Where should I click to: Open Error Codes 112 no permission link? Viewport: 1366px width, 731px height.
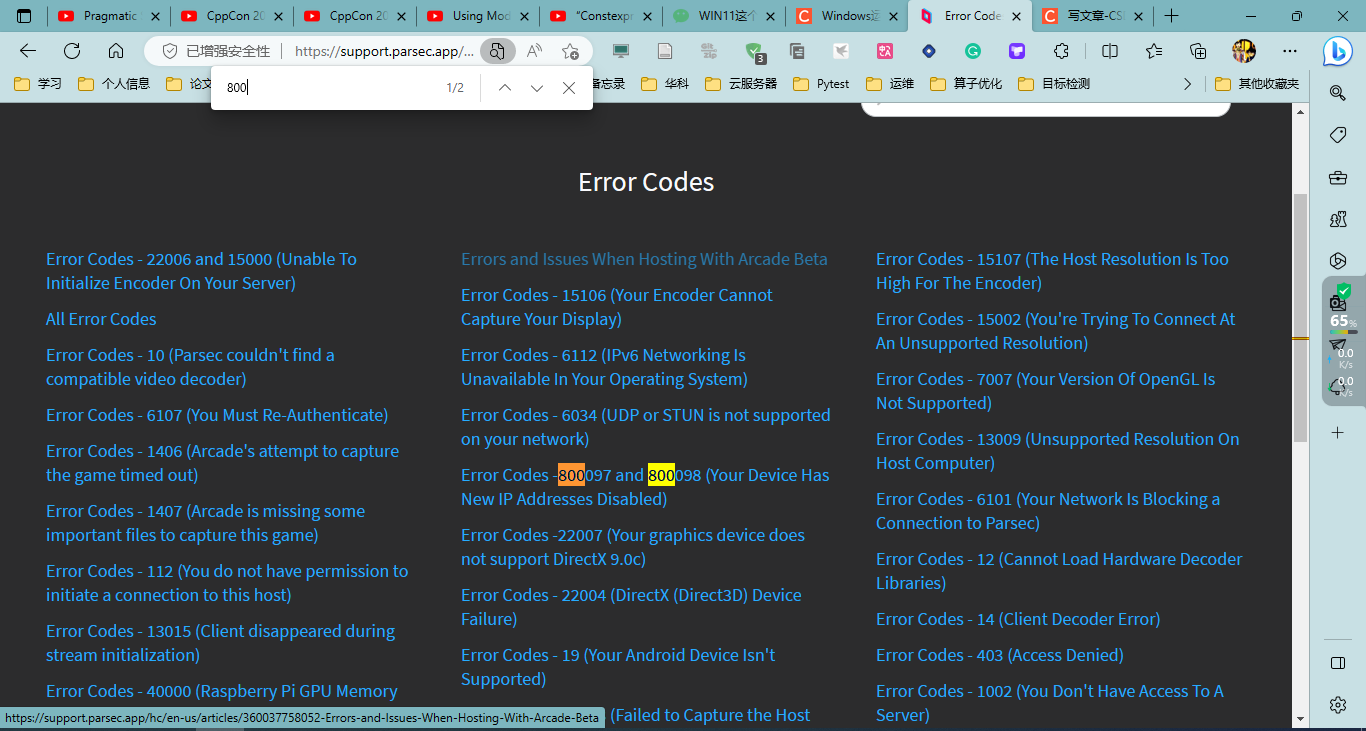coord(227,583)
